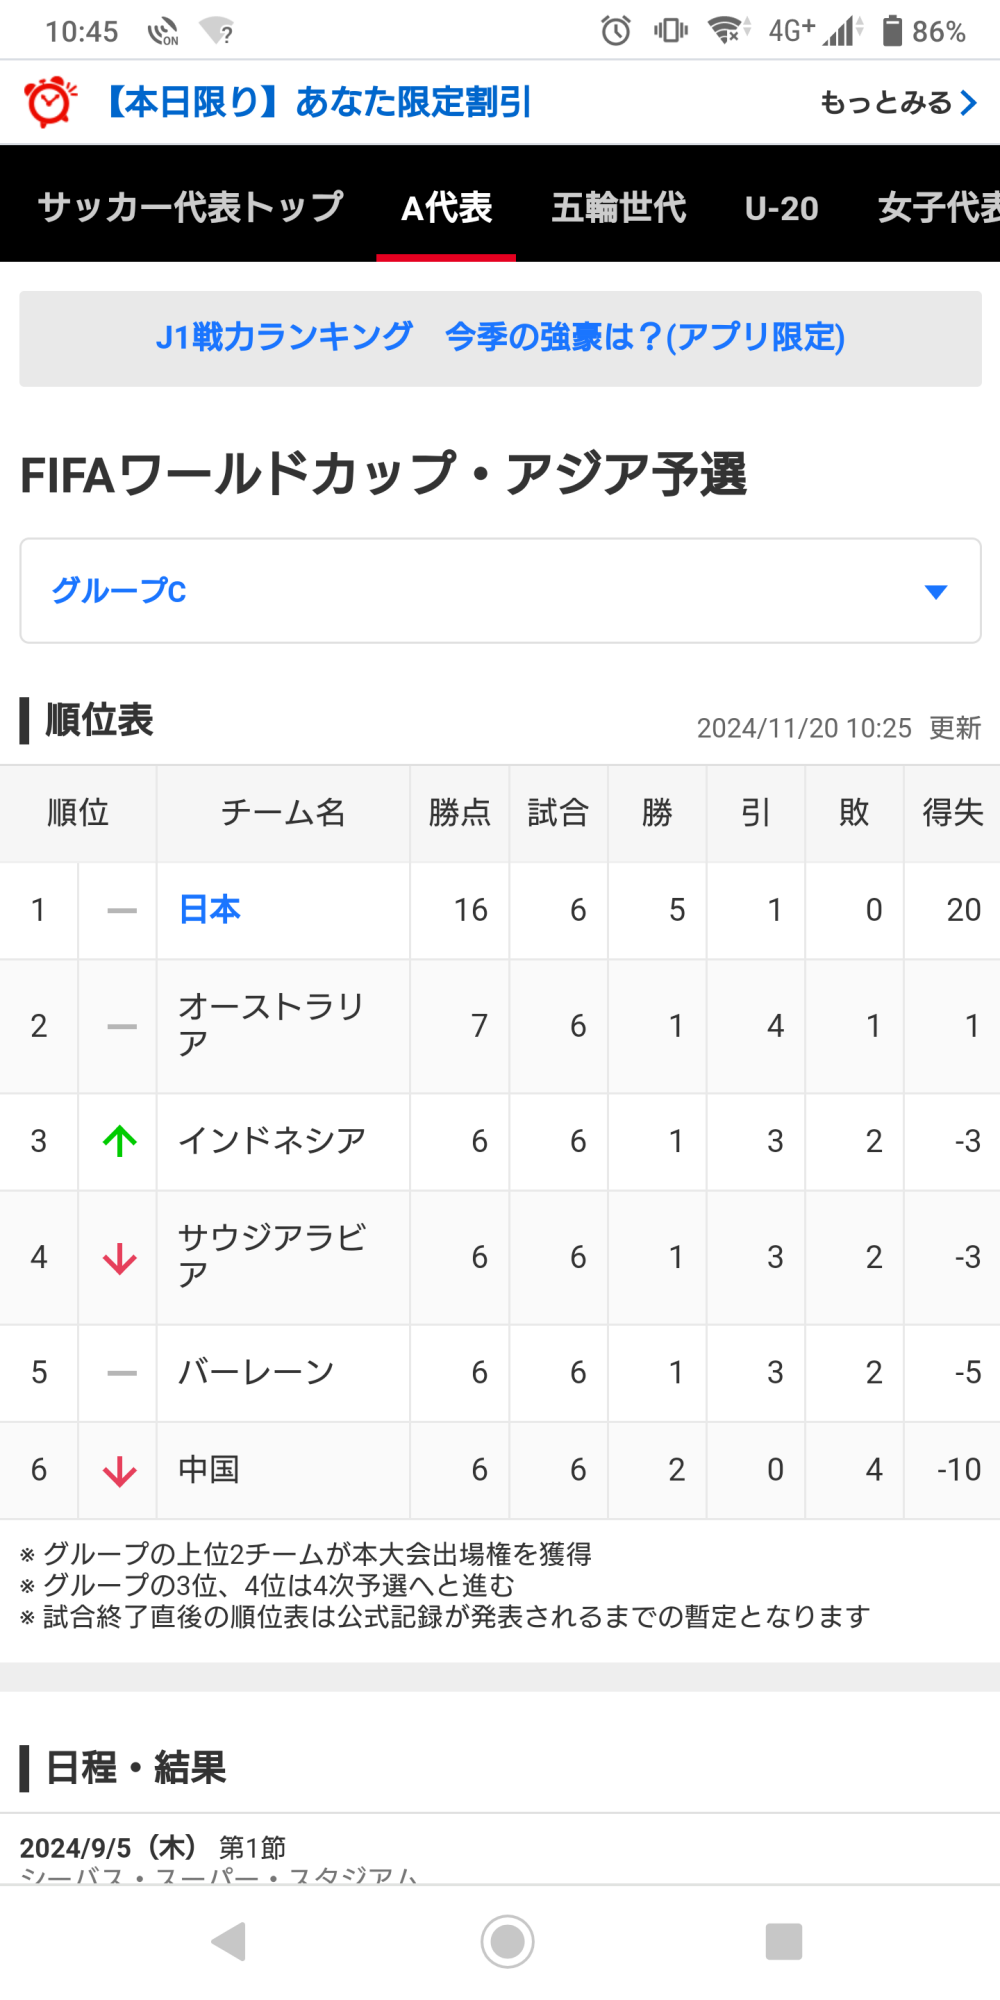Tap the red alarm clock promo icon

pos(50,102)
